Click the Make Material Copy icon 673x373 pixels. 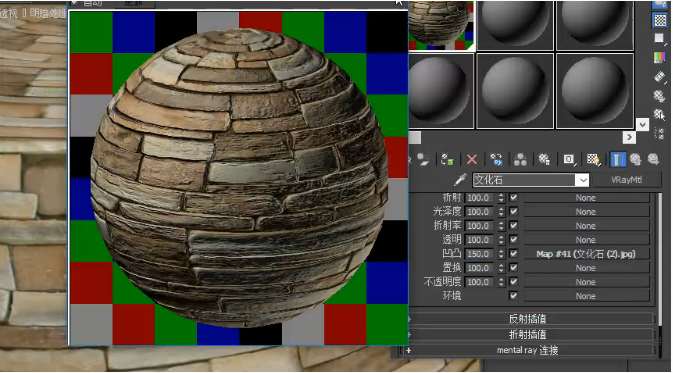(x=496, y=160)
